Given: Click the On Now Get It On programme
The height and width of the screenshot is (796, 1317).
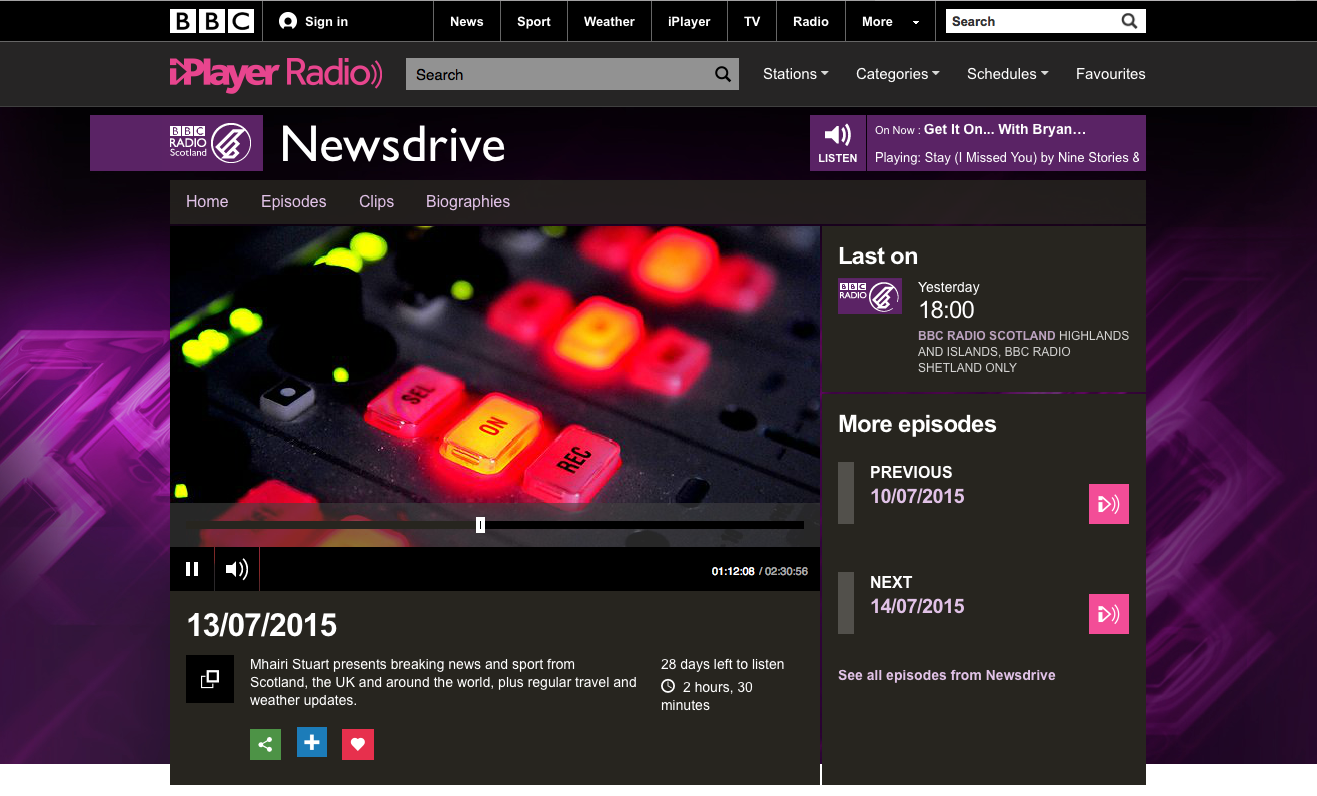Looking at the screenshot, I should [1004, 129].
